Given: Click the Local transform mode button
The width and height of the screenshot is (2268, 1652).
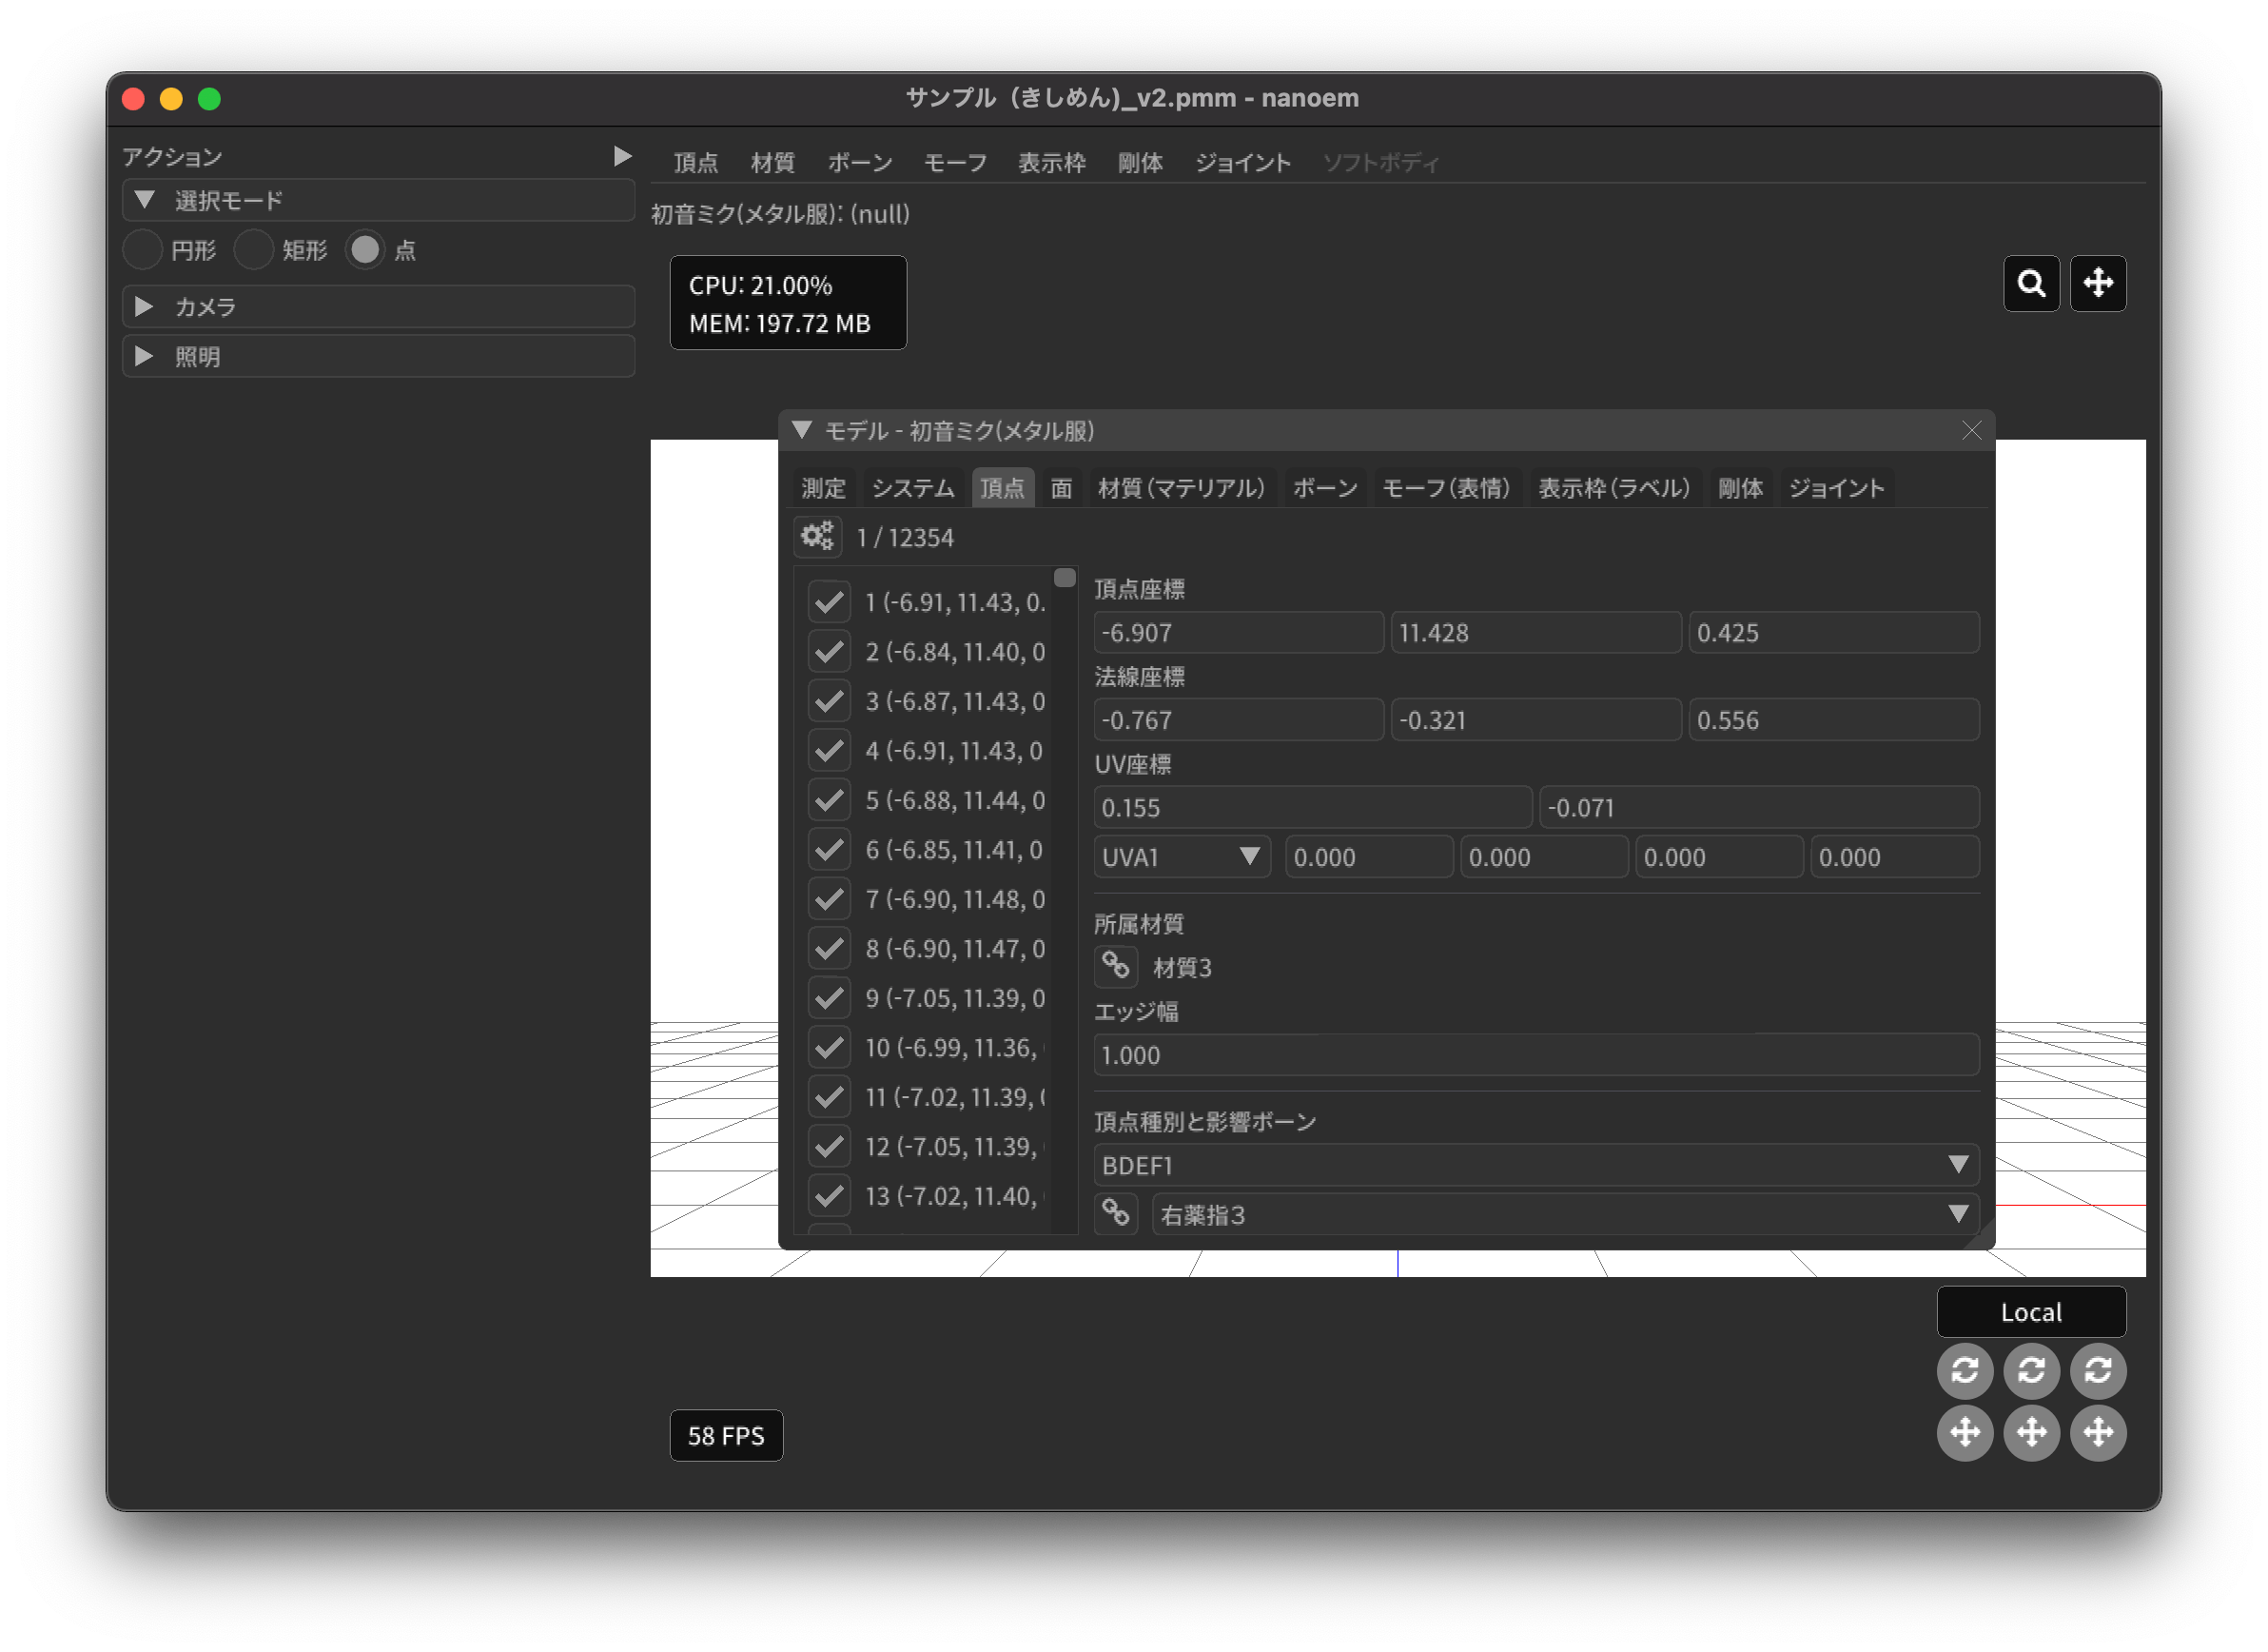Looking at the screenshot, I should (x=2030, y=1312).
